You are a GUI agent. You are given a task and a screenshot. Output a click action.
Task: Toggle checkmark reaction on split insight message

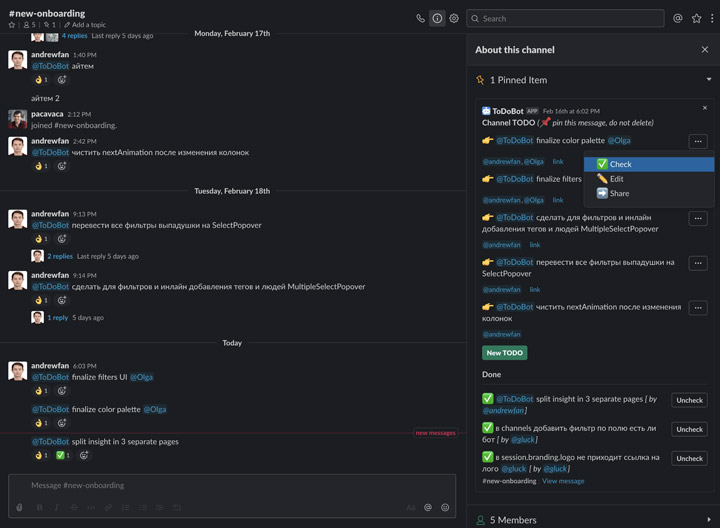[x=63, y=455]
